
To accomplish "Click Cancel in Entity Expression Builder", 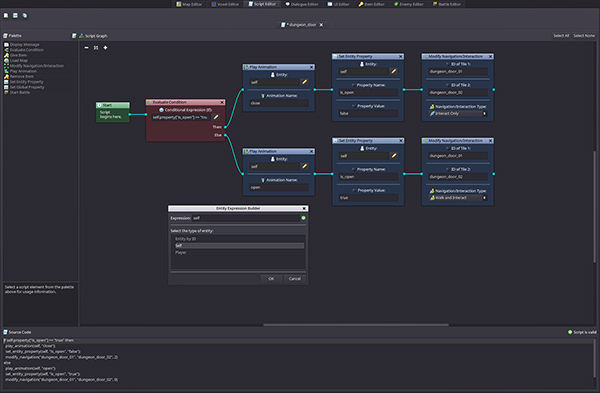I will (295, 279).
